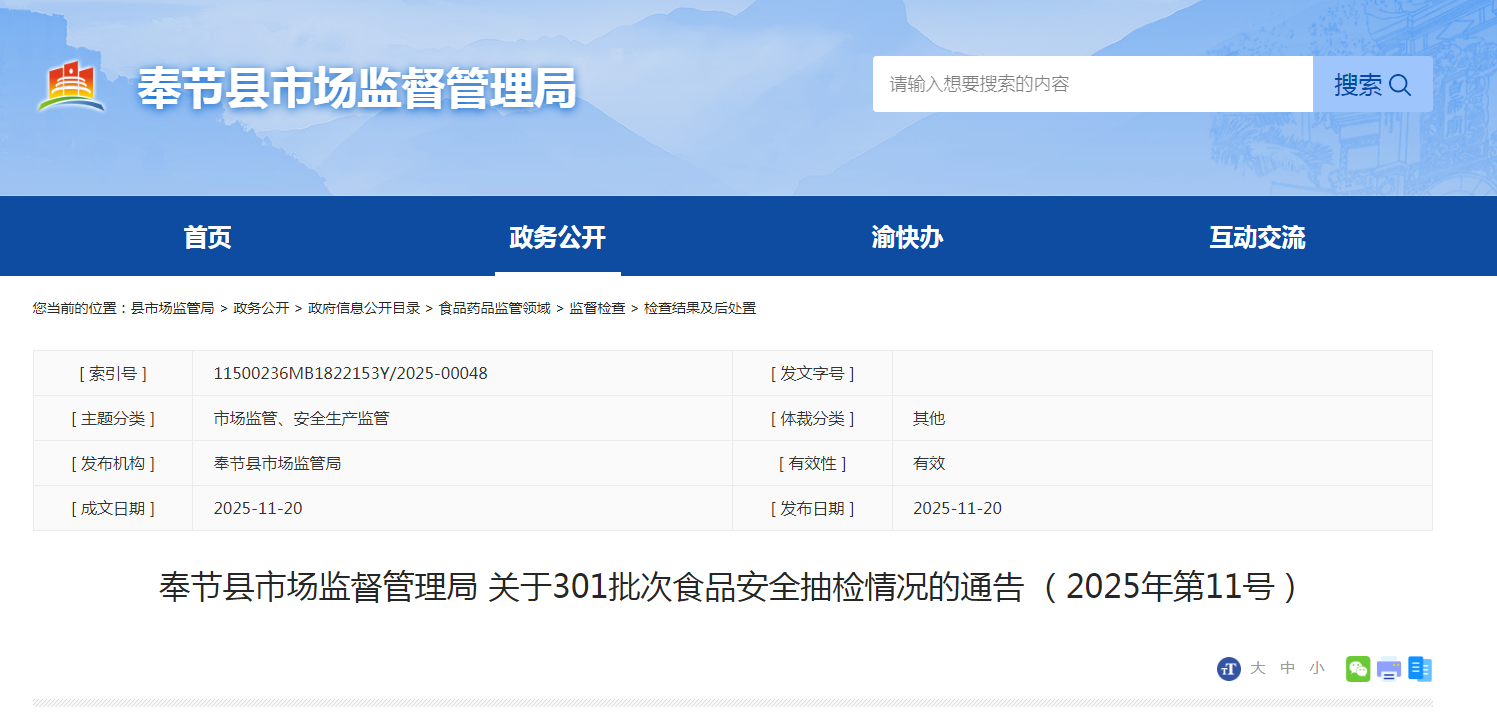Image resolution: width=1497 pixels, height=717 pixels.
Task: Expand the 渝快办 navigation section
Action: [x=906, y=236]
